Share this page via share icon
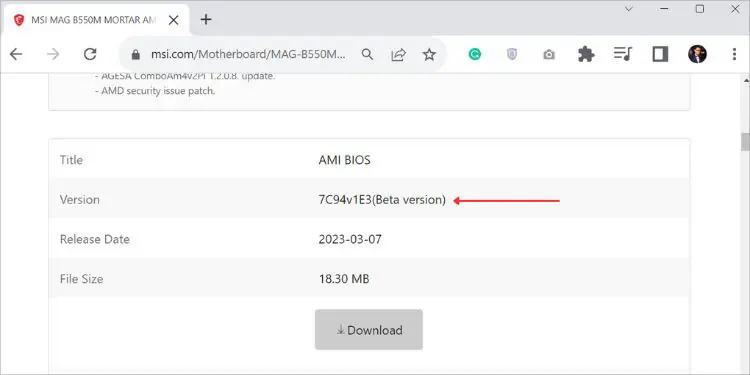This screenshot has width=750, height=375. 398,55
